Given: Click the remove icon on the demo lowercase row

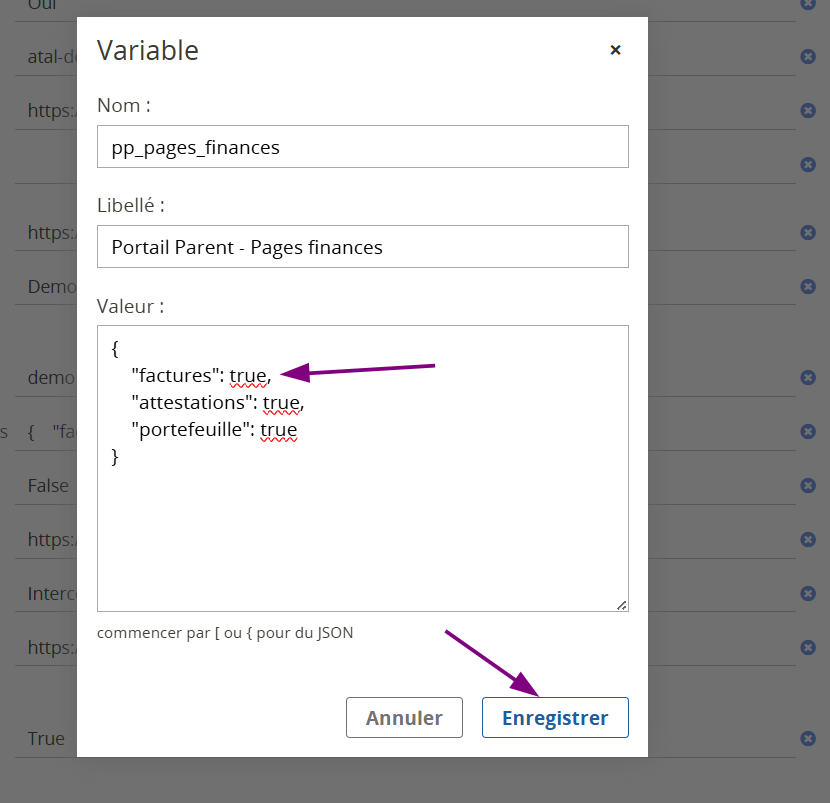Looking at the screenshot, I should coord(808,377).
